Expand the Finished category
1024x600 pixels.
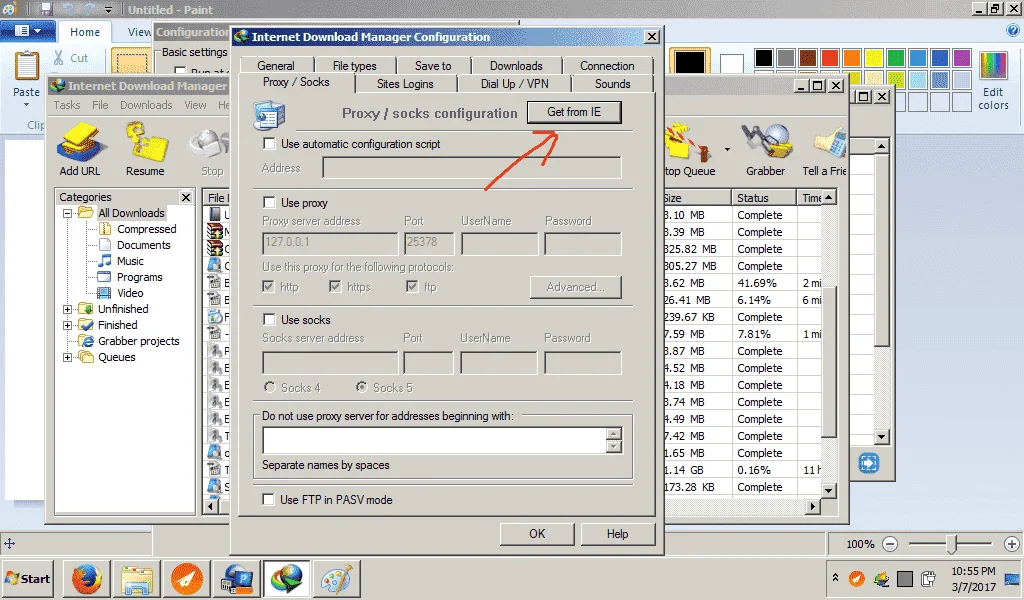tap(67, 325)
